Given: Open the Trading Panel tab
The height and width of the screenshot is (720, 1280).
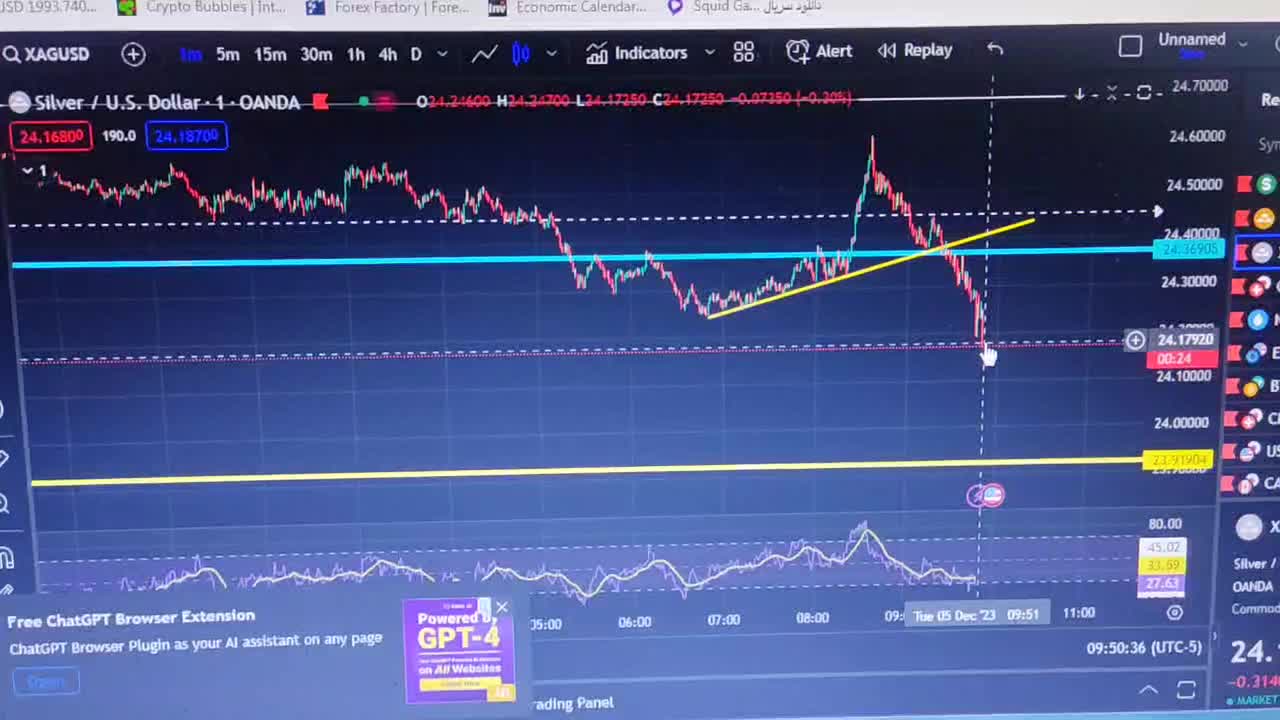Looking at the screenshot, I should 573,703.
